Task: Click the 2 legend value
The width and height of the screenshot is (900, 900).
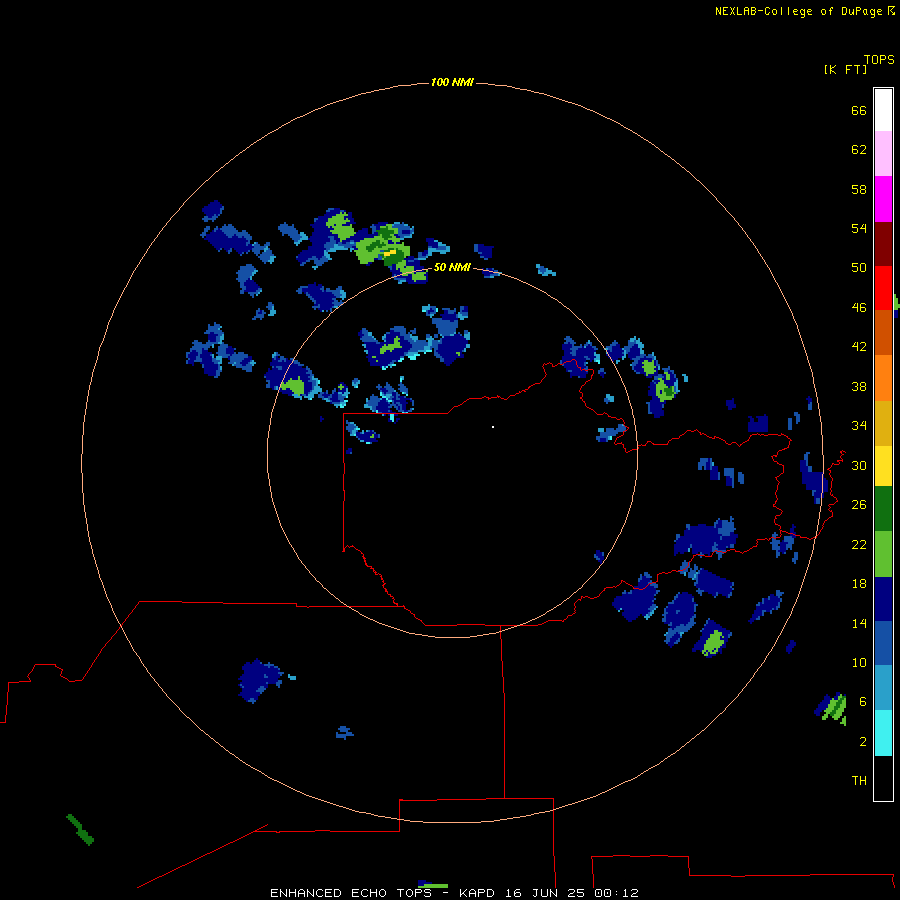Action: pos(863,742)
